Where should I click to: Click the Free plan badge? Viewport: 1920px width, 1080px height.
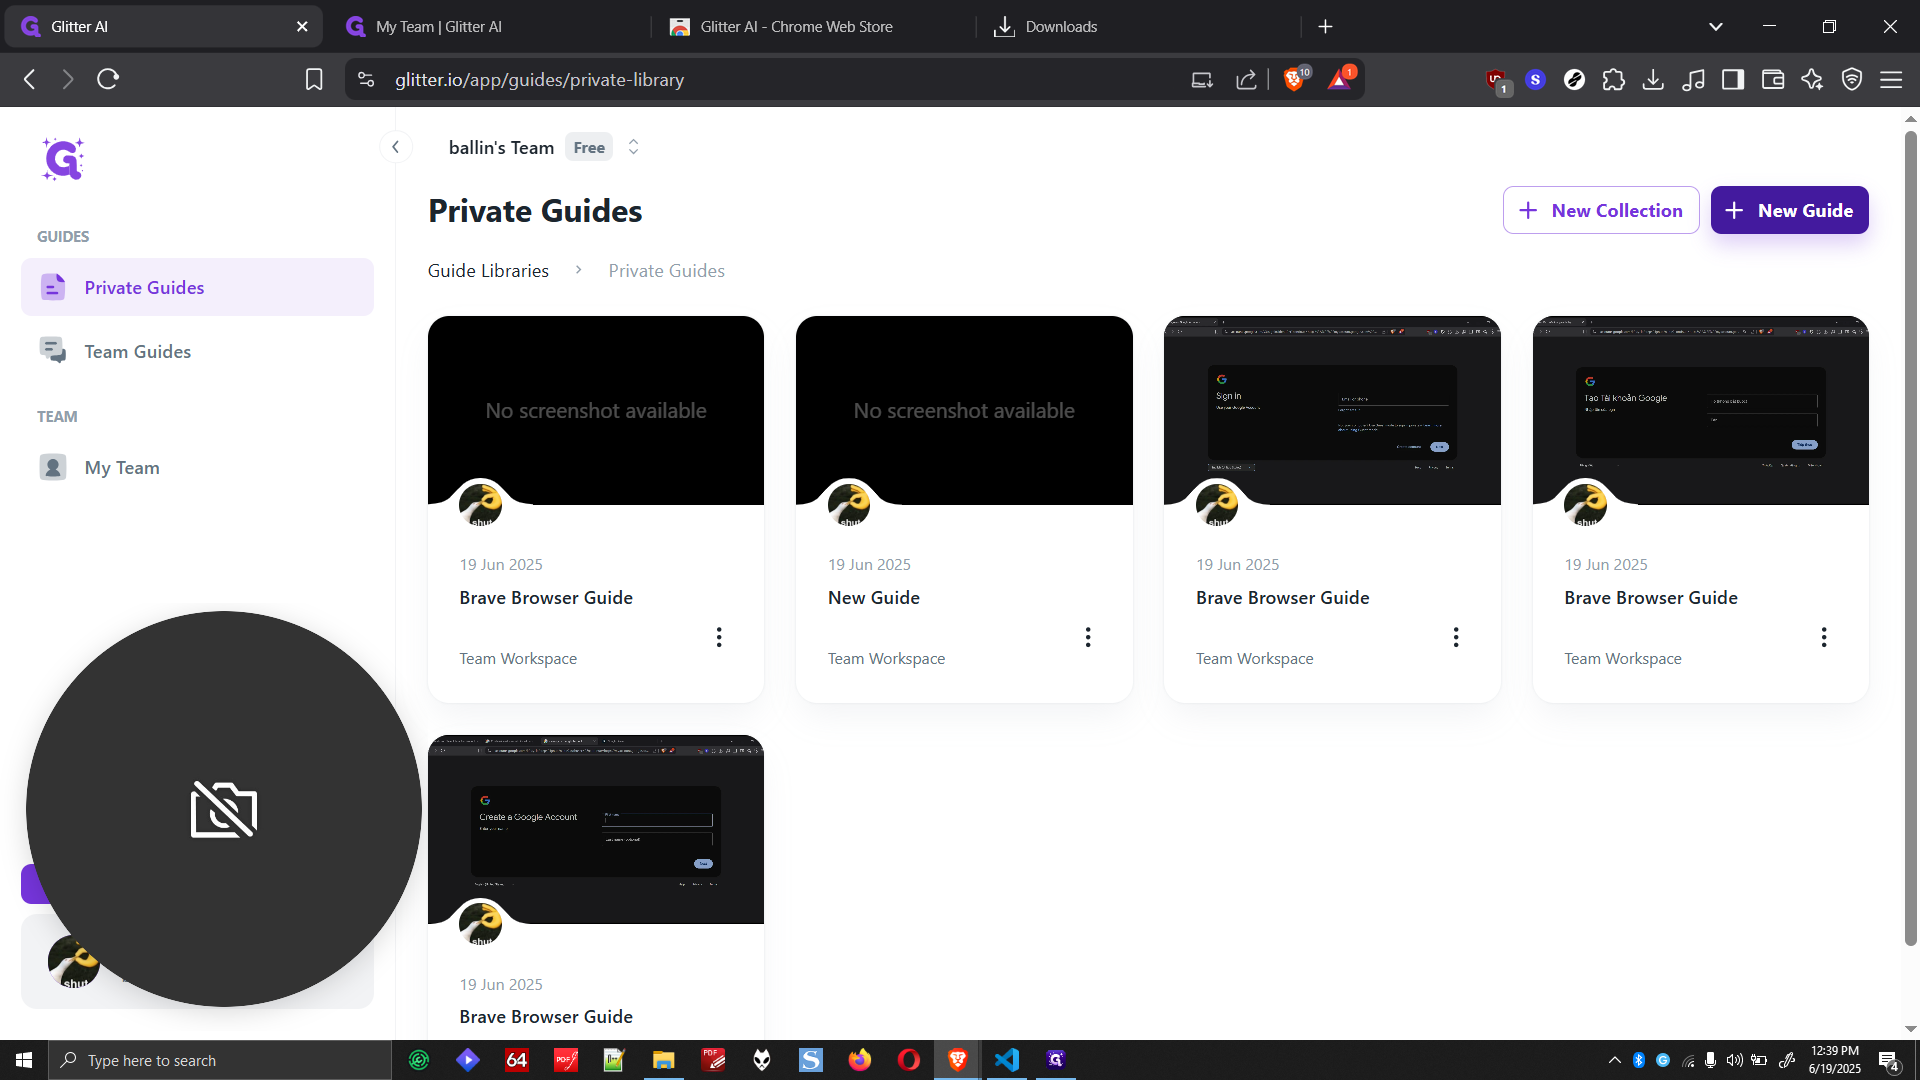click(x=589, y=147)
